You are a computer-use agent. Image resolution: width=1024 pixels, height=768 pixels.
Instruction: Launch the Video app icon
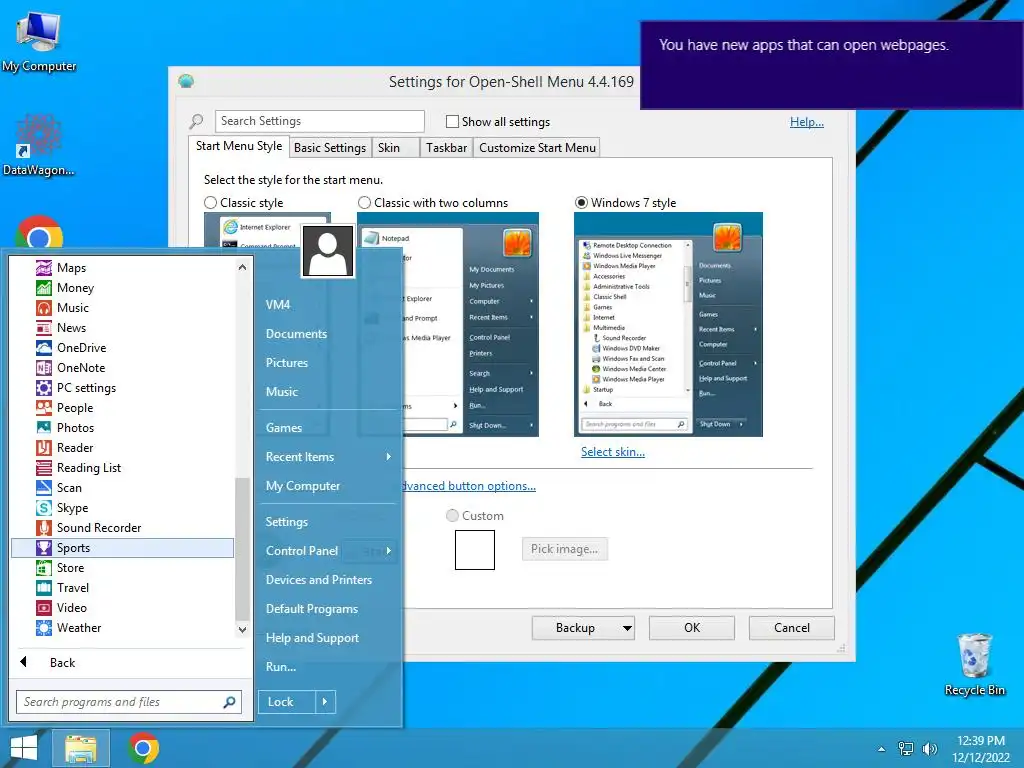44,608
